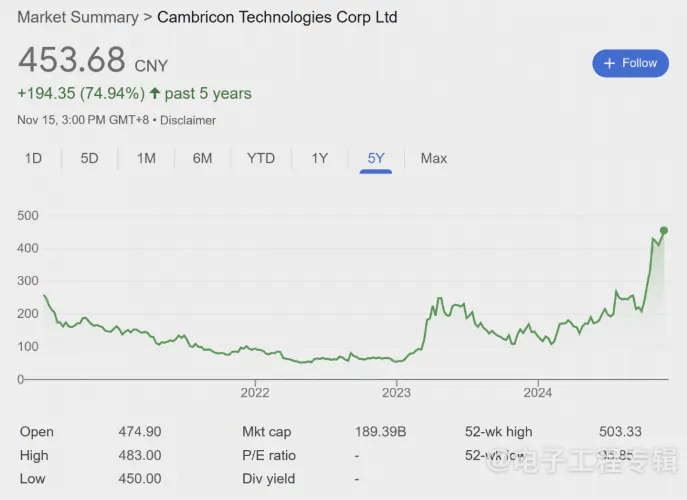Show the Max time range
This screenshot has height=500, width=687.
[434, 158]
